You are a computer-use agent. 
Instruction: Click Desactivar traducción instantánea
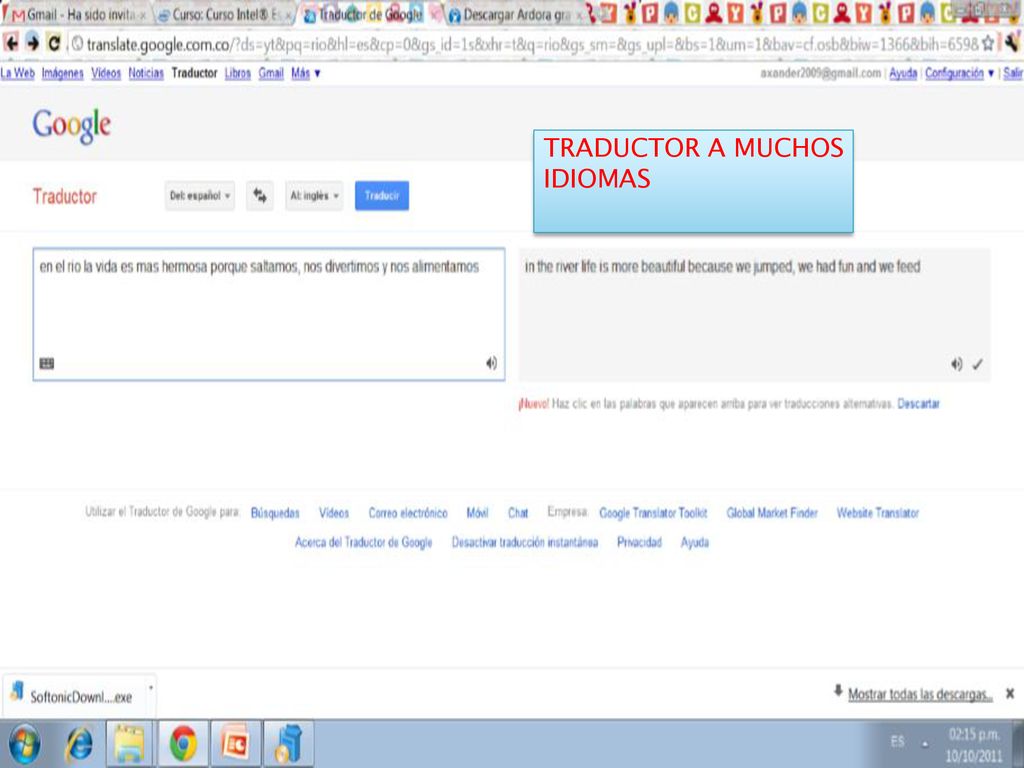tap(525, 542)
